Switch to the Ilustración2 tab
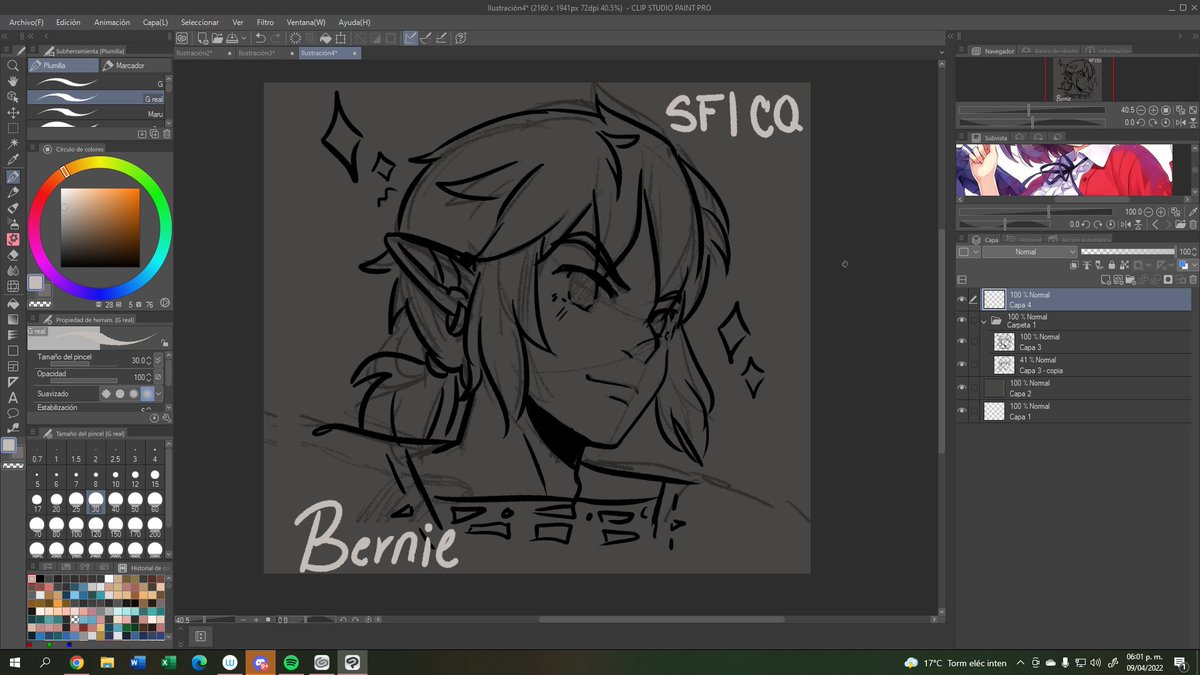This screenshot has height=675, width=1200. [205, 52]
